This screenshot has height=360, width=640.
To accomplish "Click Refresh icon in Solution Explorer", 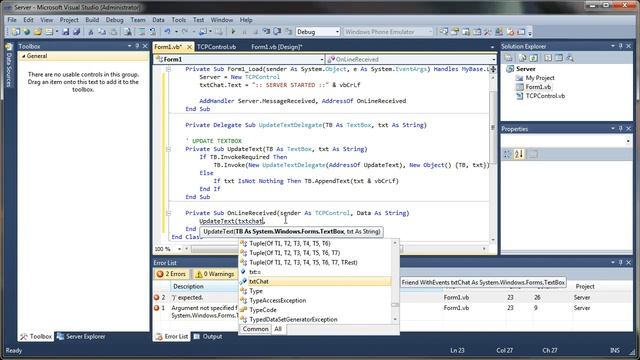I will click(533, 58).
